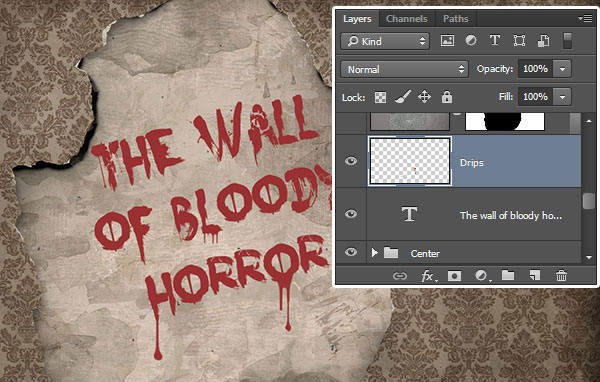
Task: Switch to the Layers tab
Action: tap(357, 19)
